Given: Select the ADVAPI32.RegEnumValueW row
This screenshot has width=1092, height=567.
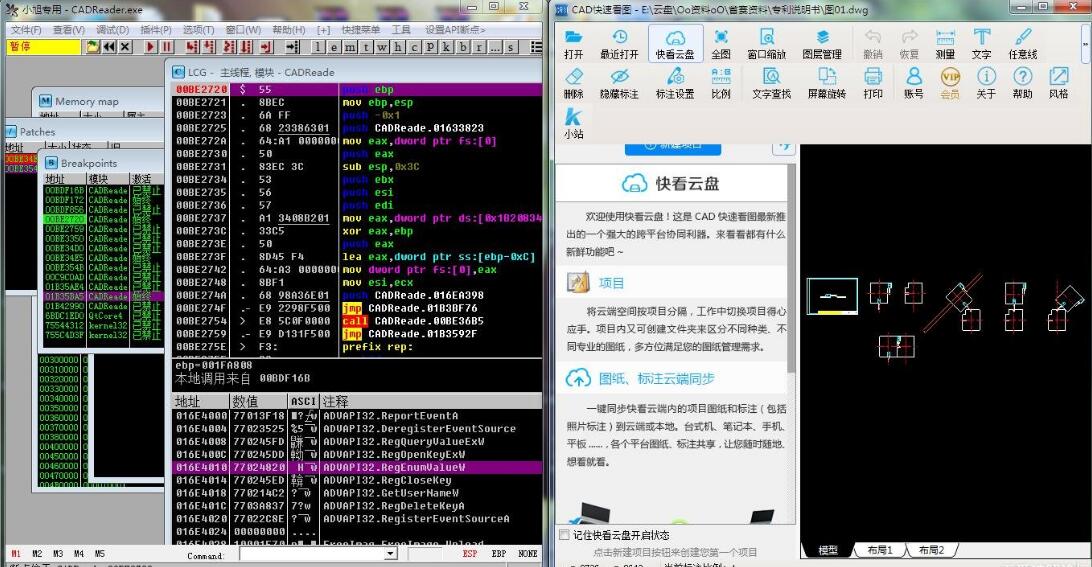Looking at the screenshot, I should pos(357,467).
